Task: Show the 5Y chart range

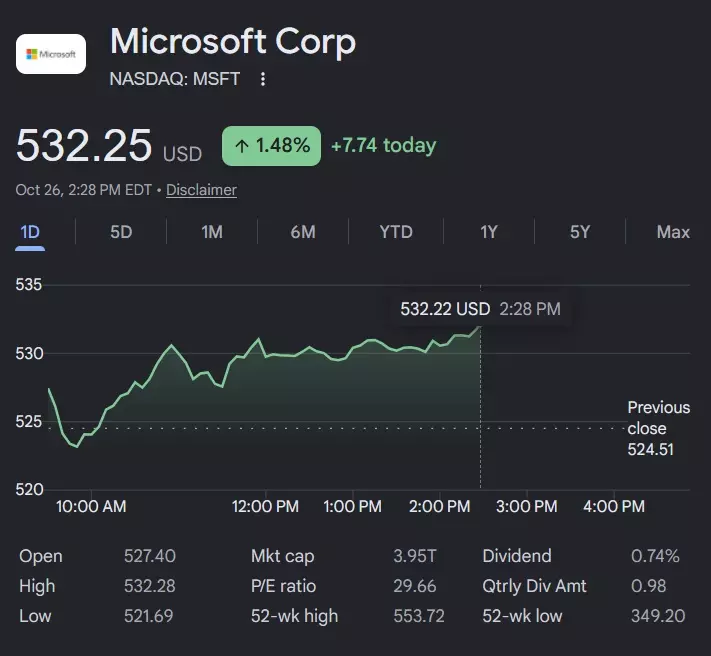Action: [x=580, y=232]
